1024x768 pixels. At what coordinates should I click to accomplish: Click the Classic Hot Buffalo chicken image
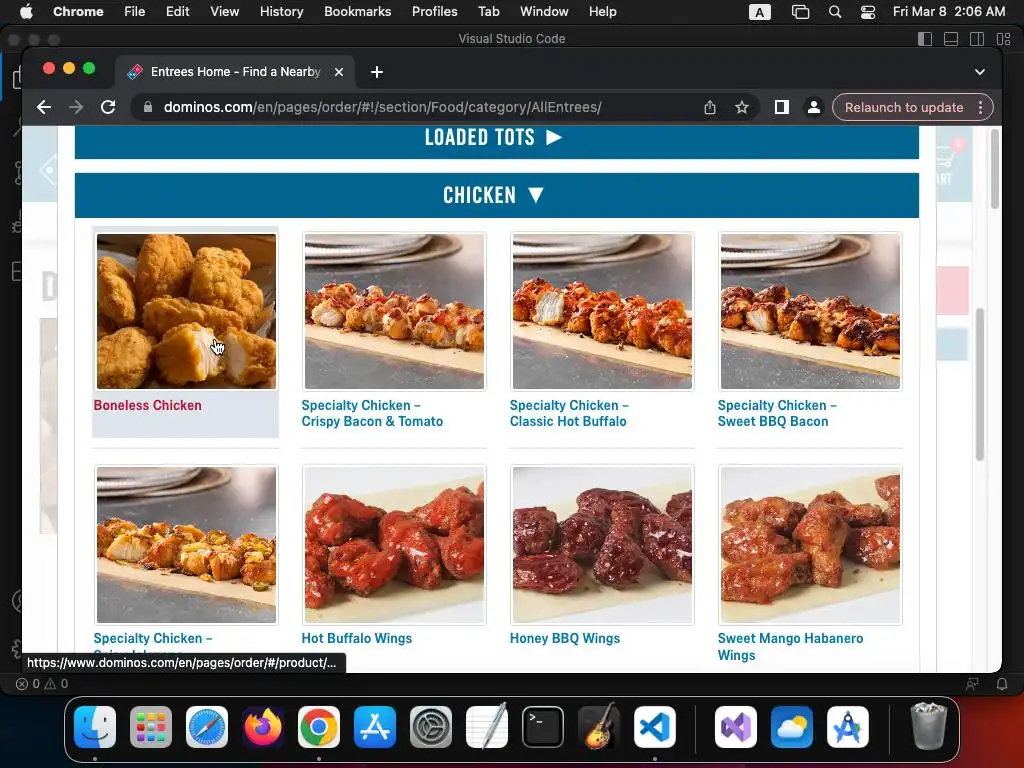(602, 311)
